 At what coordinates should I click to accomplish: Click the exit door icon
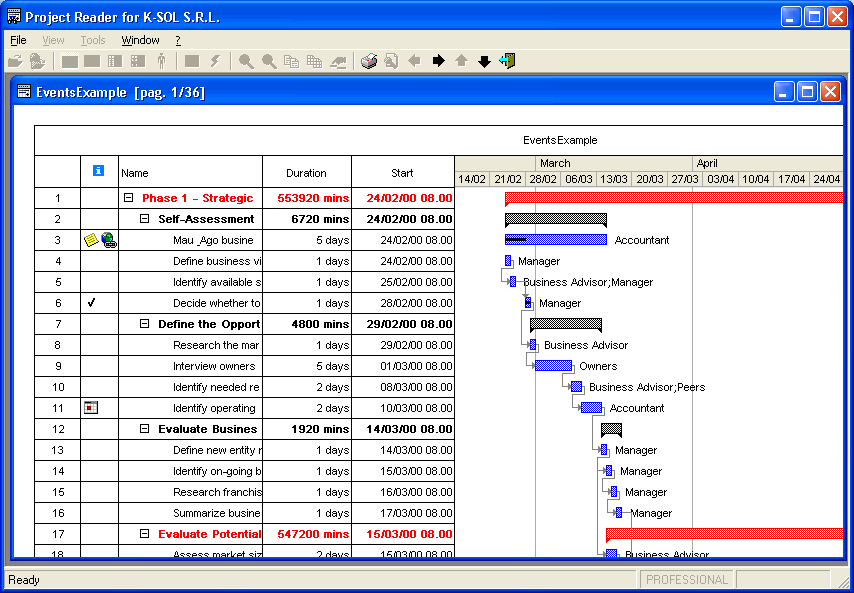(507, 61)
